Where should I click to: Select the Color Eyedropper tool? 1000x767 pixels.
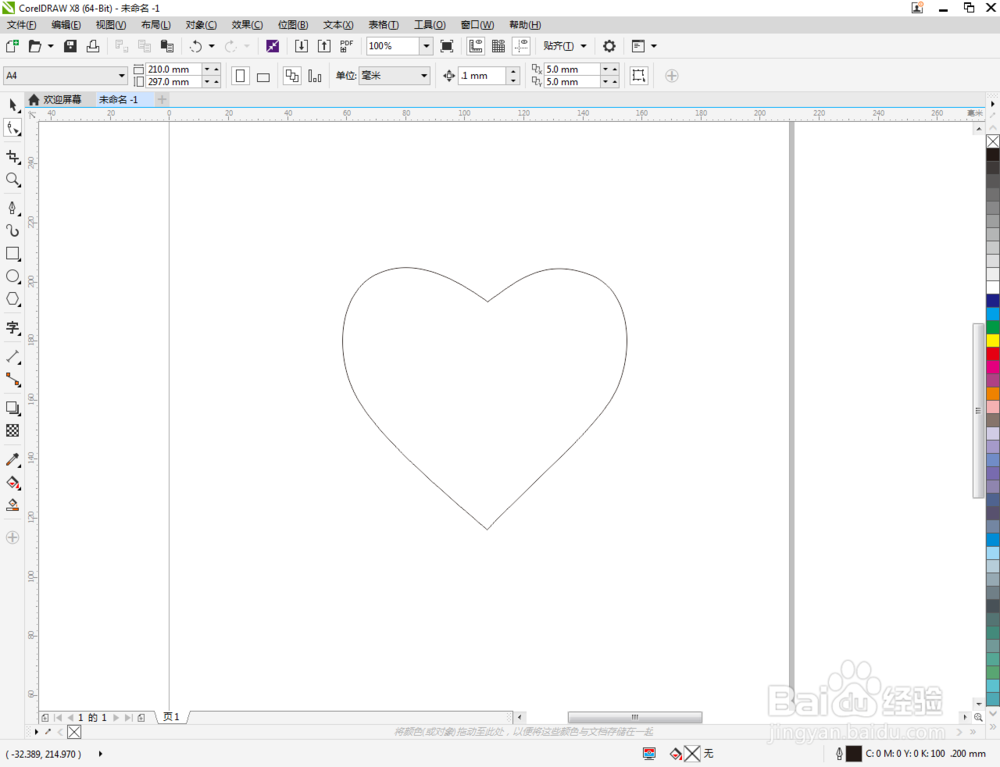coord(13,460)
